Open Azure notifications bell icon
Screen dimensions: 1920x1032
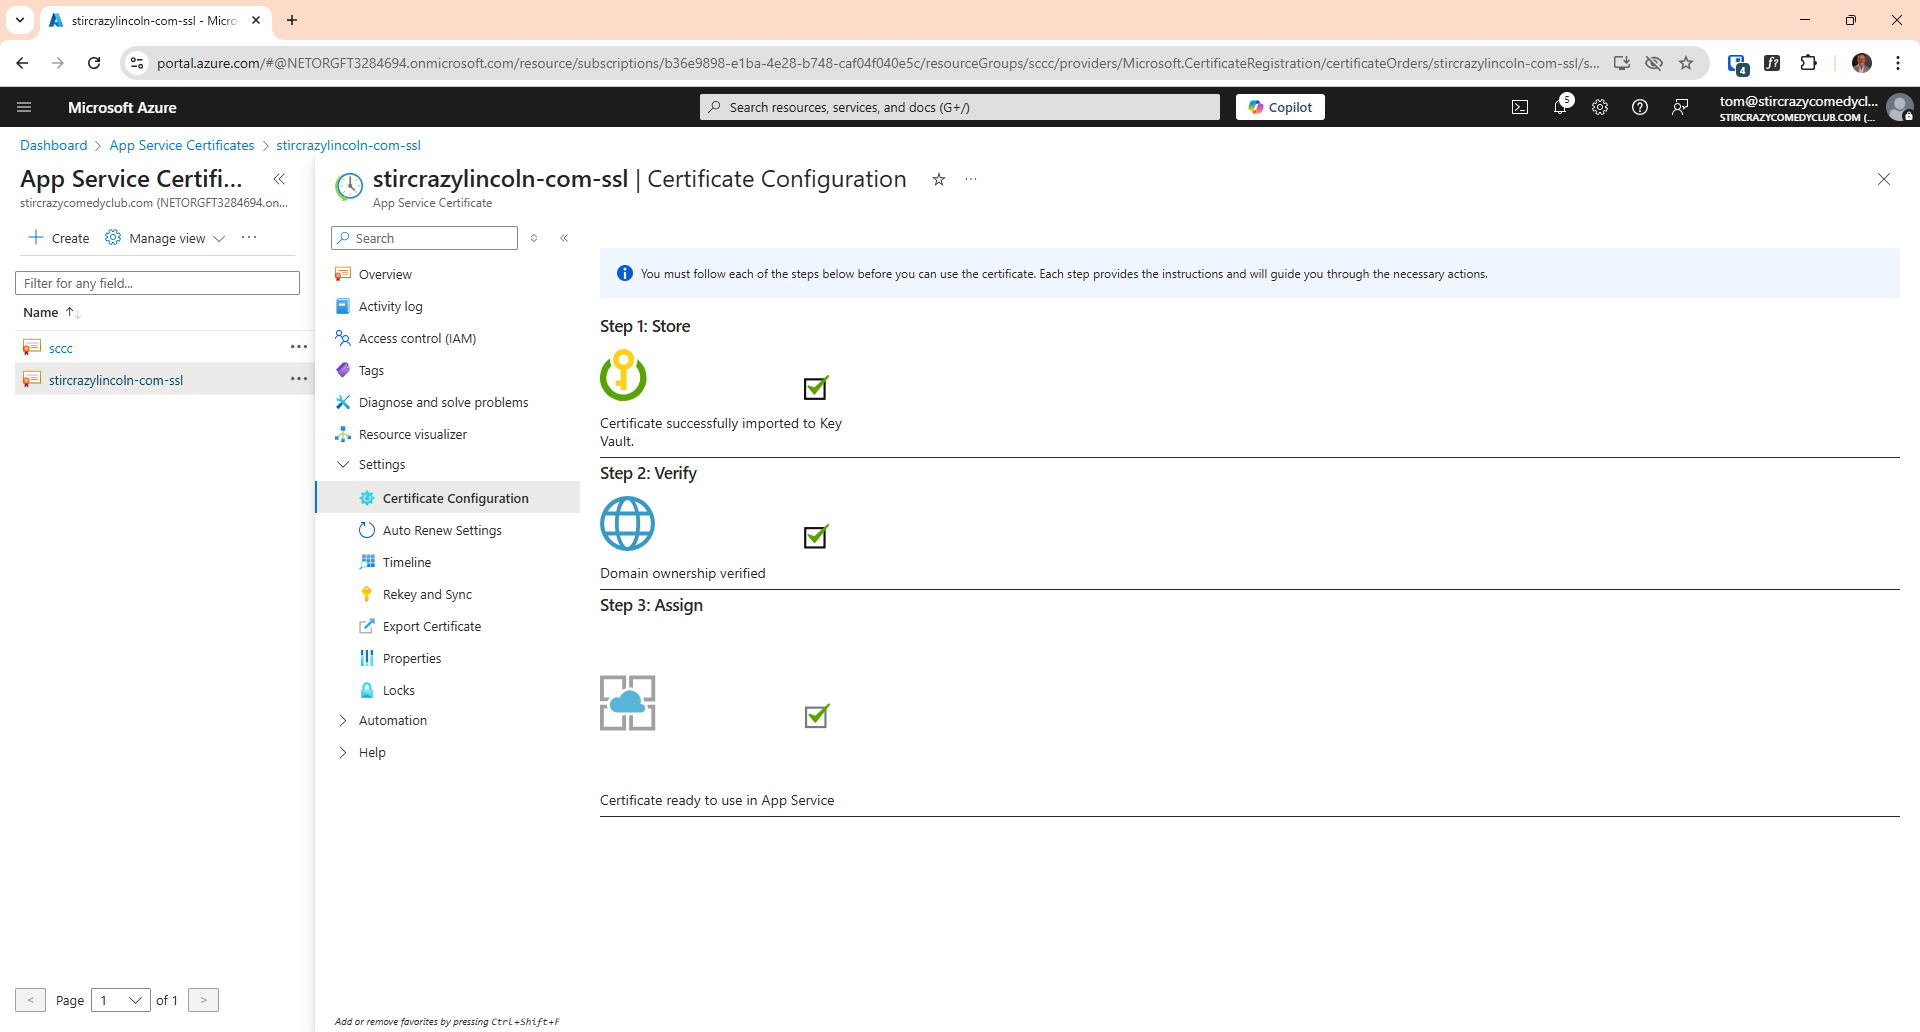tap(1561, 107)
